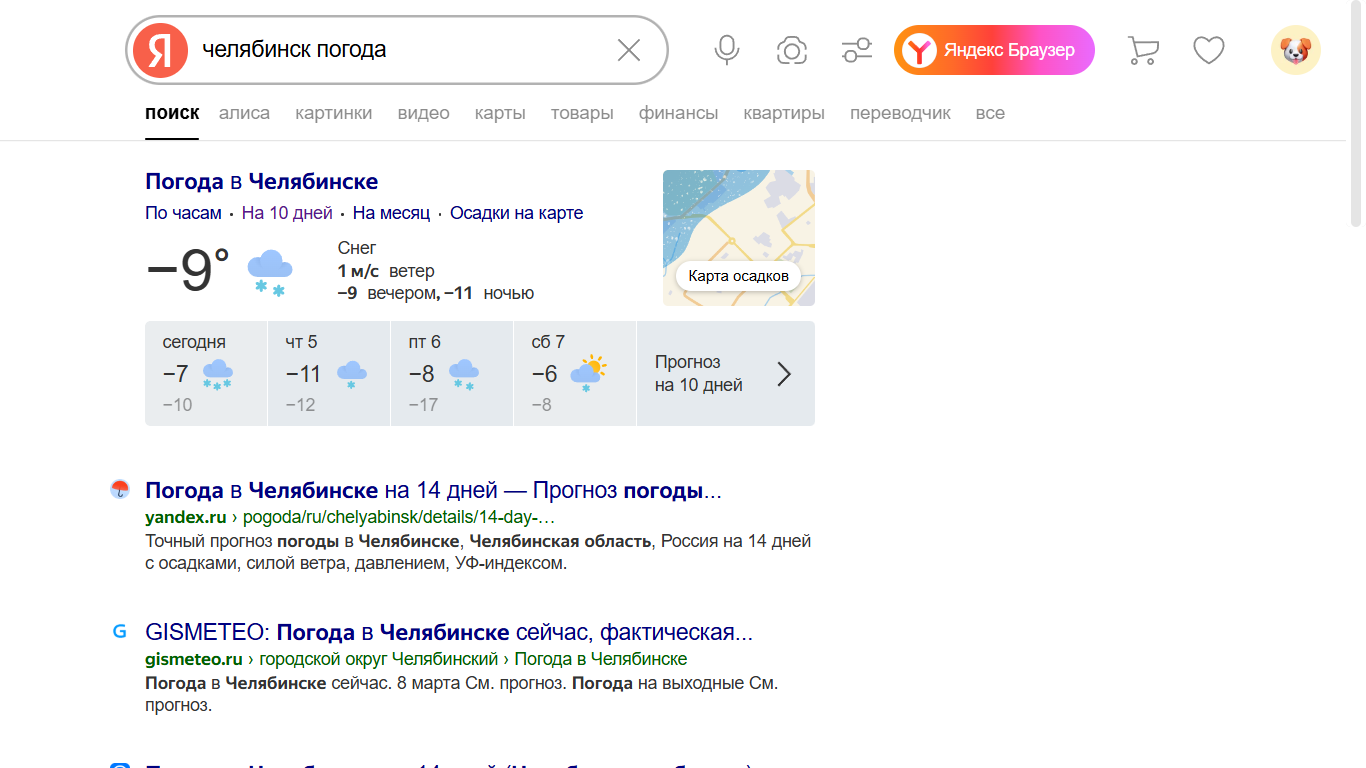Open the GISMETEO Погода в Челябинске result
1366x768 pixels.
pos(449,633)
